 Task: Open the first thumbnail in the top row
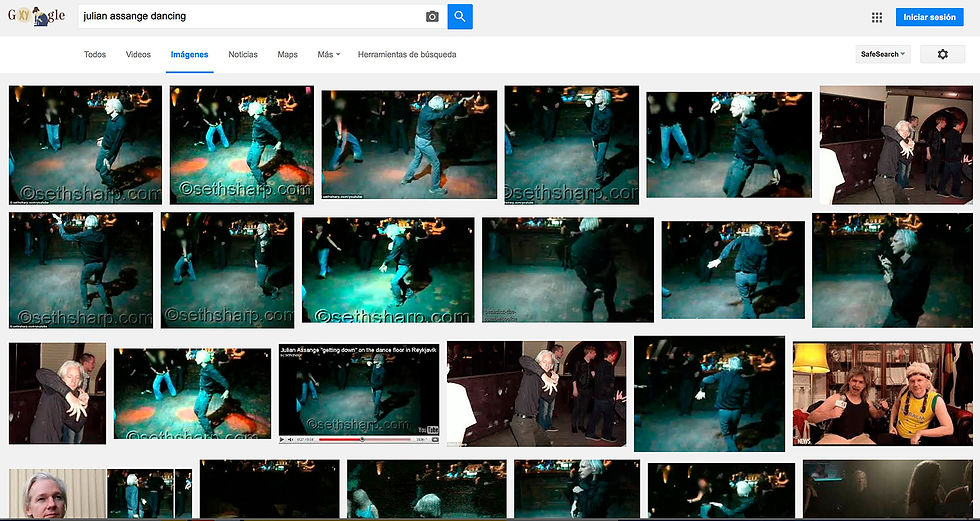click(85, 145)
